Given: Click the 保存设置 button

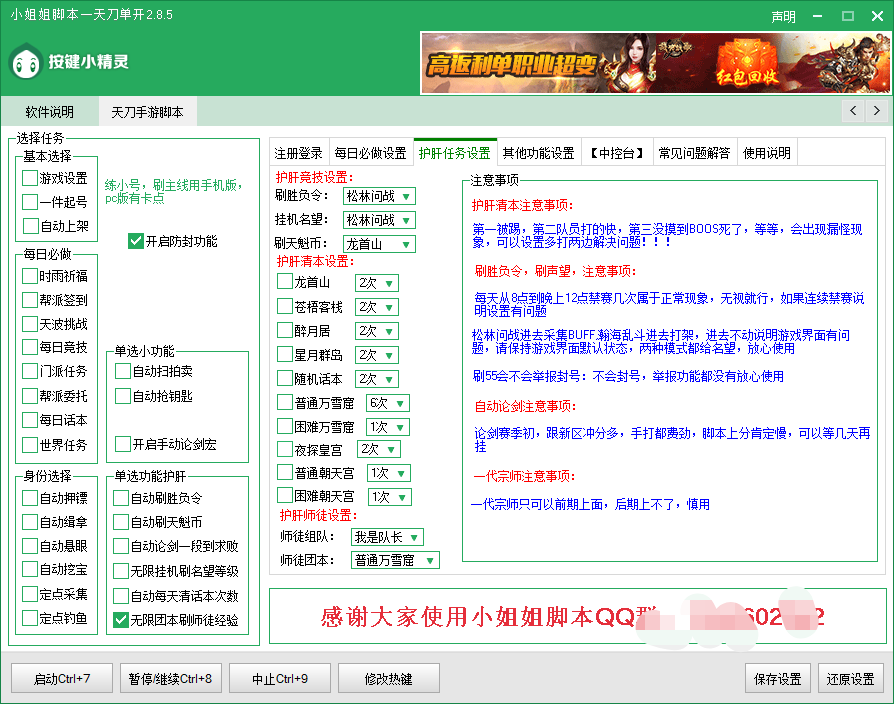Looking at the screenshot, I should click(x=777, y=679).
